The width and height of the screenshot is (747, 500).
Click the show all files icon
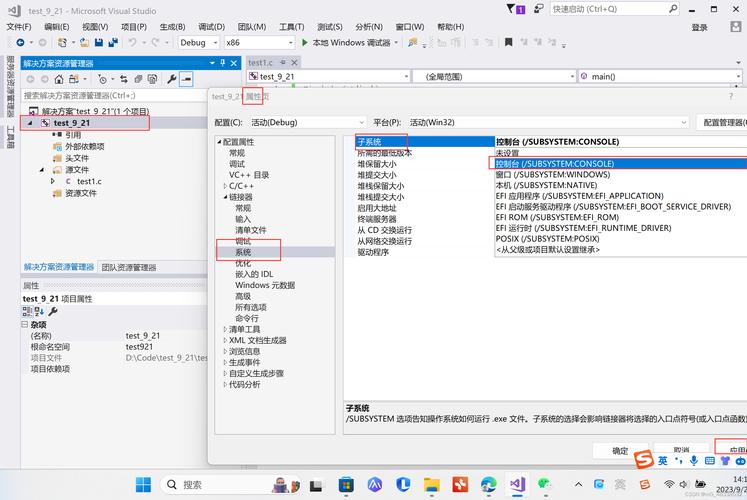tap(152, 79)
